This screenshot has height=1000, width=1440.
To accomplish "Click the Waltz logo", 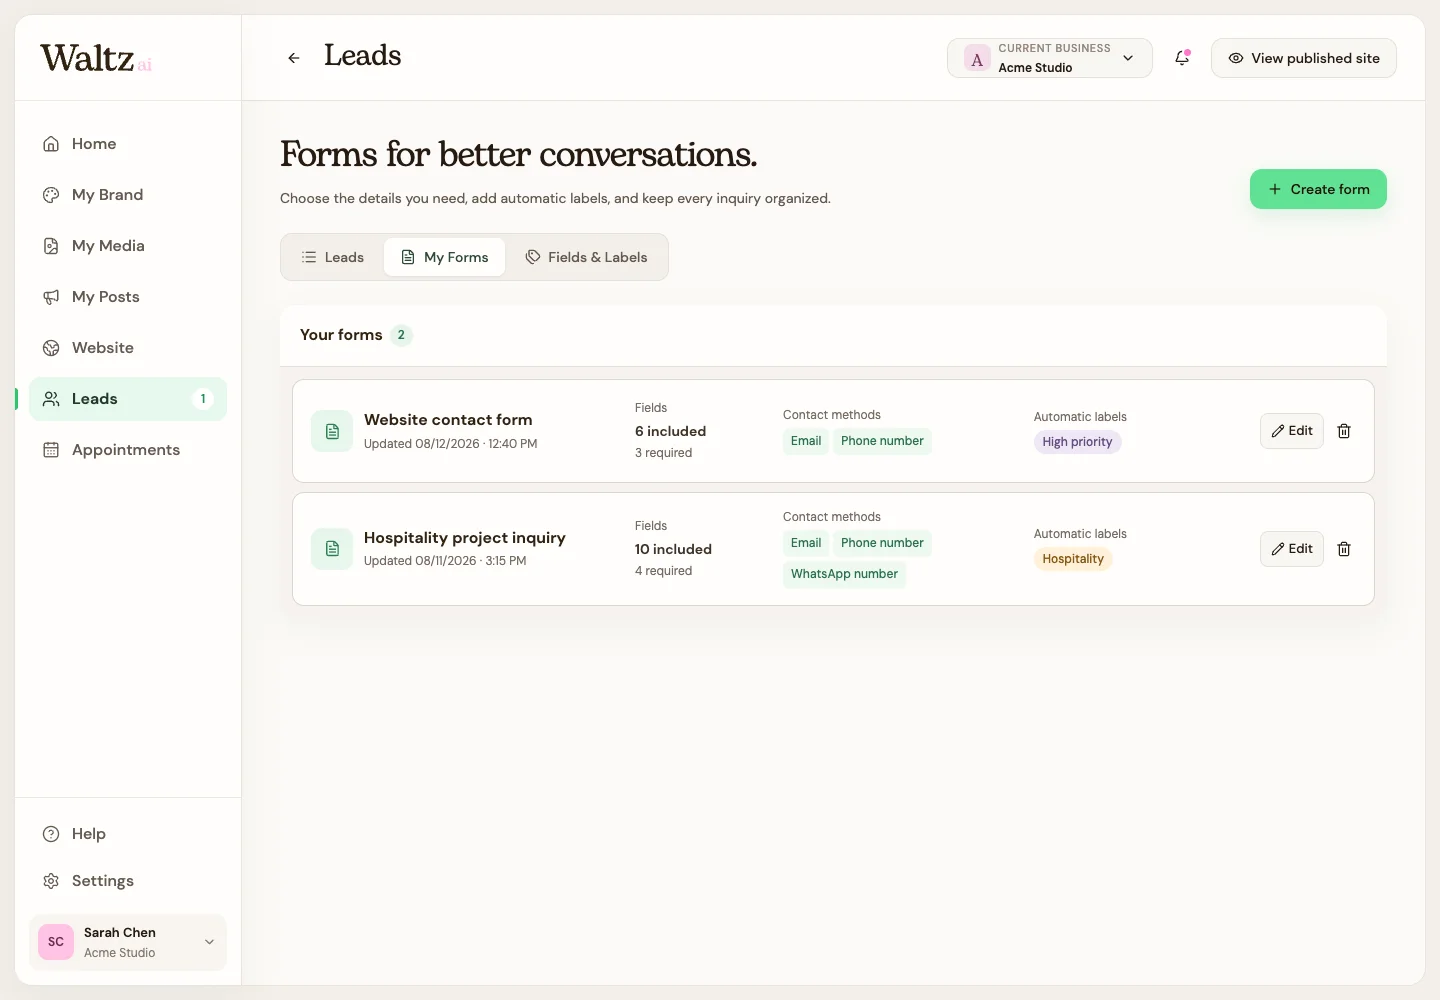I will point(95,58).
